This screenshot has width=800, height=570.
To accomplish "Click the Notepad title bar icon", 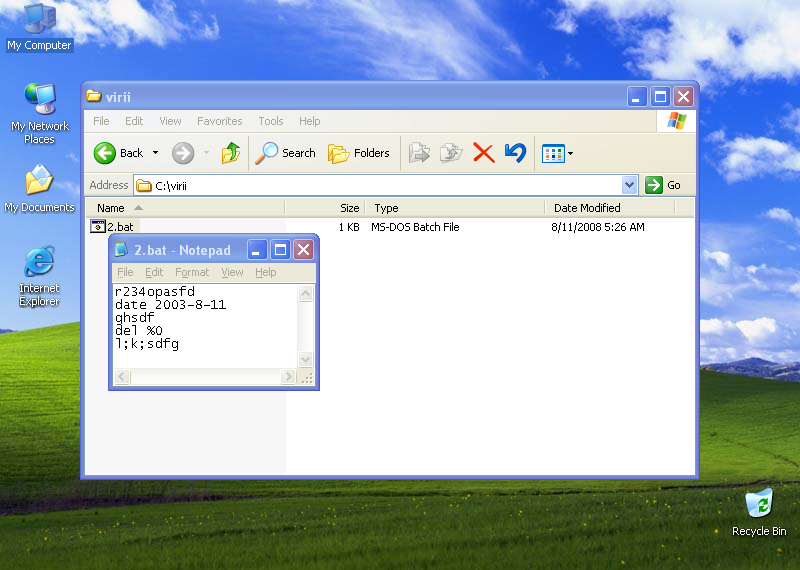I will click(x=121, y=250).
